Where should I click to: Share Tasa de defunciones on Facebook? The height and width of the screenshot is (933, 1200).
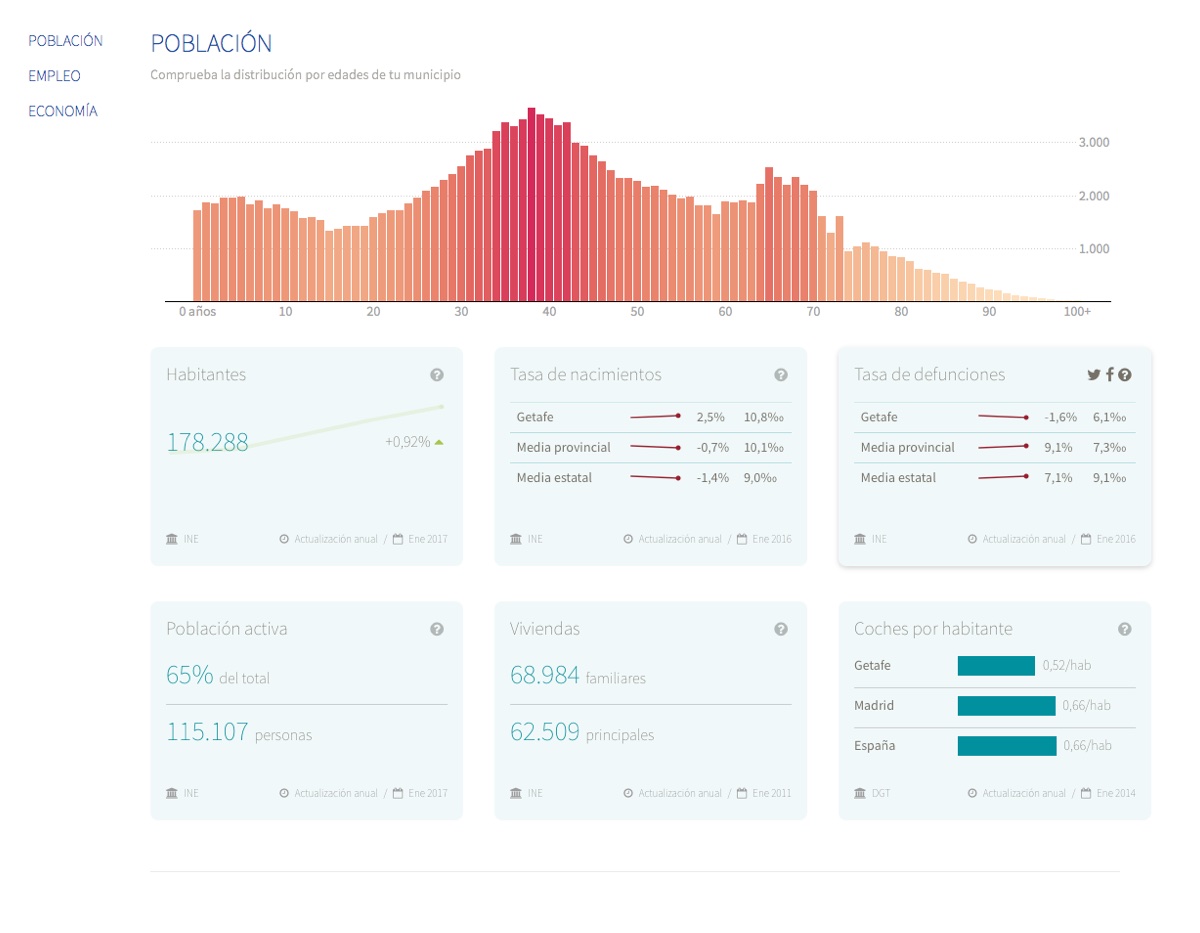[1110, 375]
